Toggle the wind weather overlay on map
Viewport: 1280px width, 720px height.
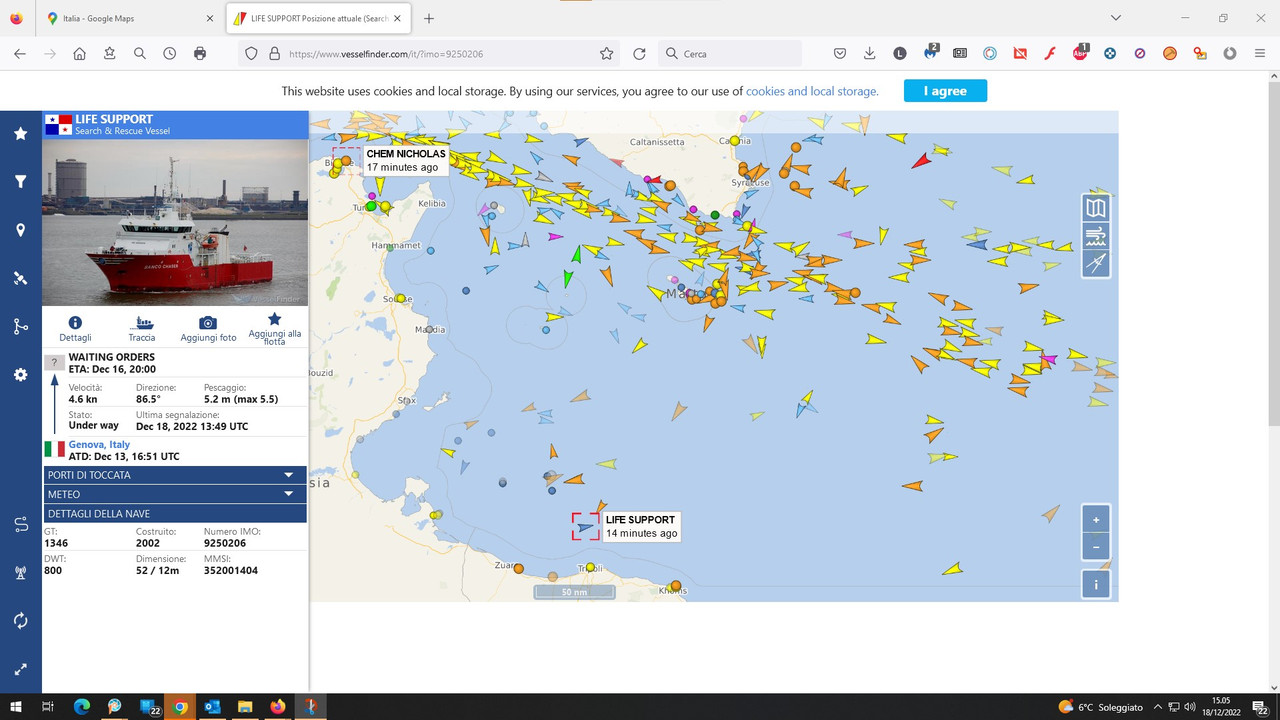[1096, 236]
